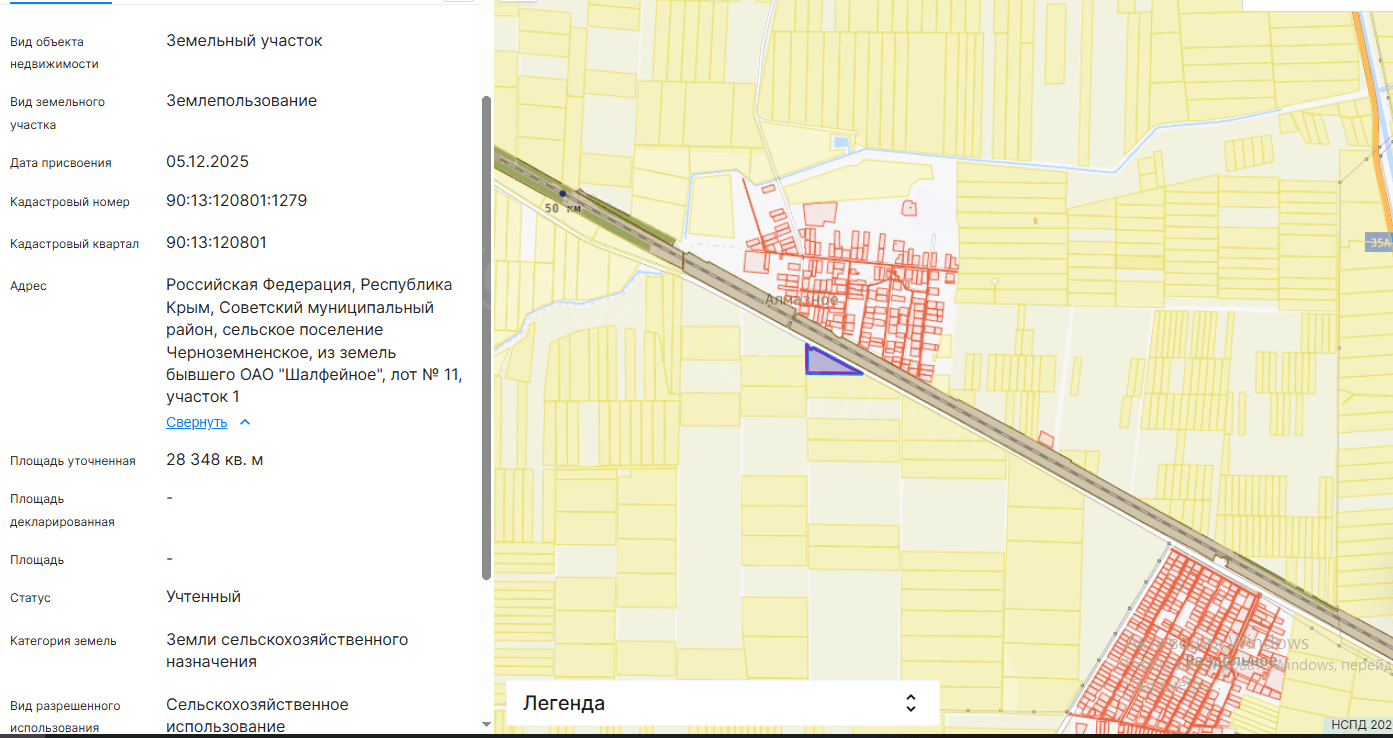Click the small blue pond on the map

(x=842, y=143)
